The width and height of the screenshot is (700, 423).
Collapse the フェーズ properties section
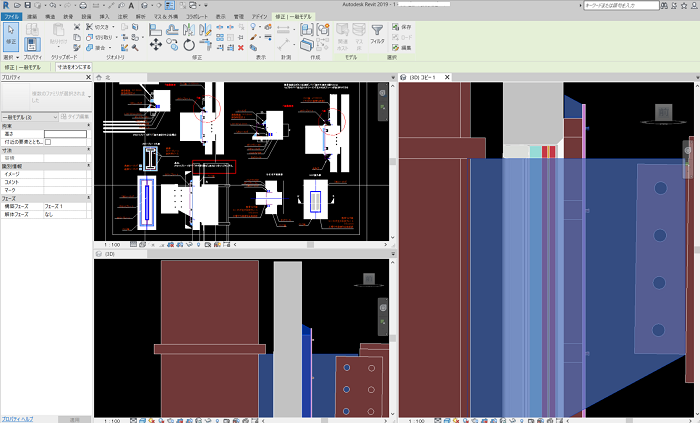(88, 198)
